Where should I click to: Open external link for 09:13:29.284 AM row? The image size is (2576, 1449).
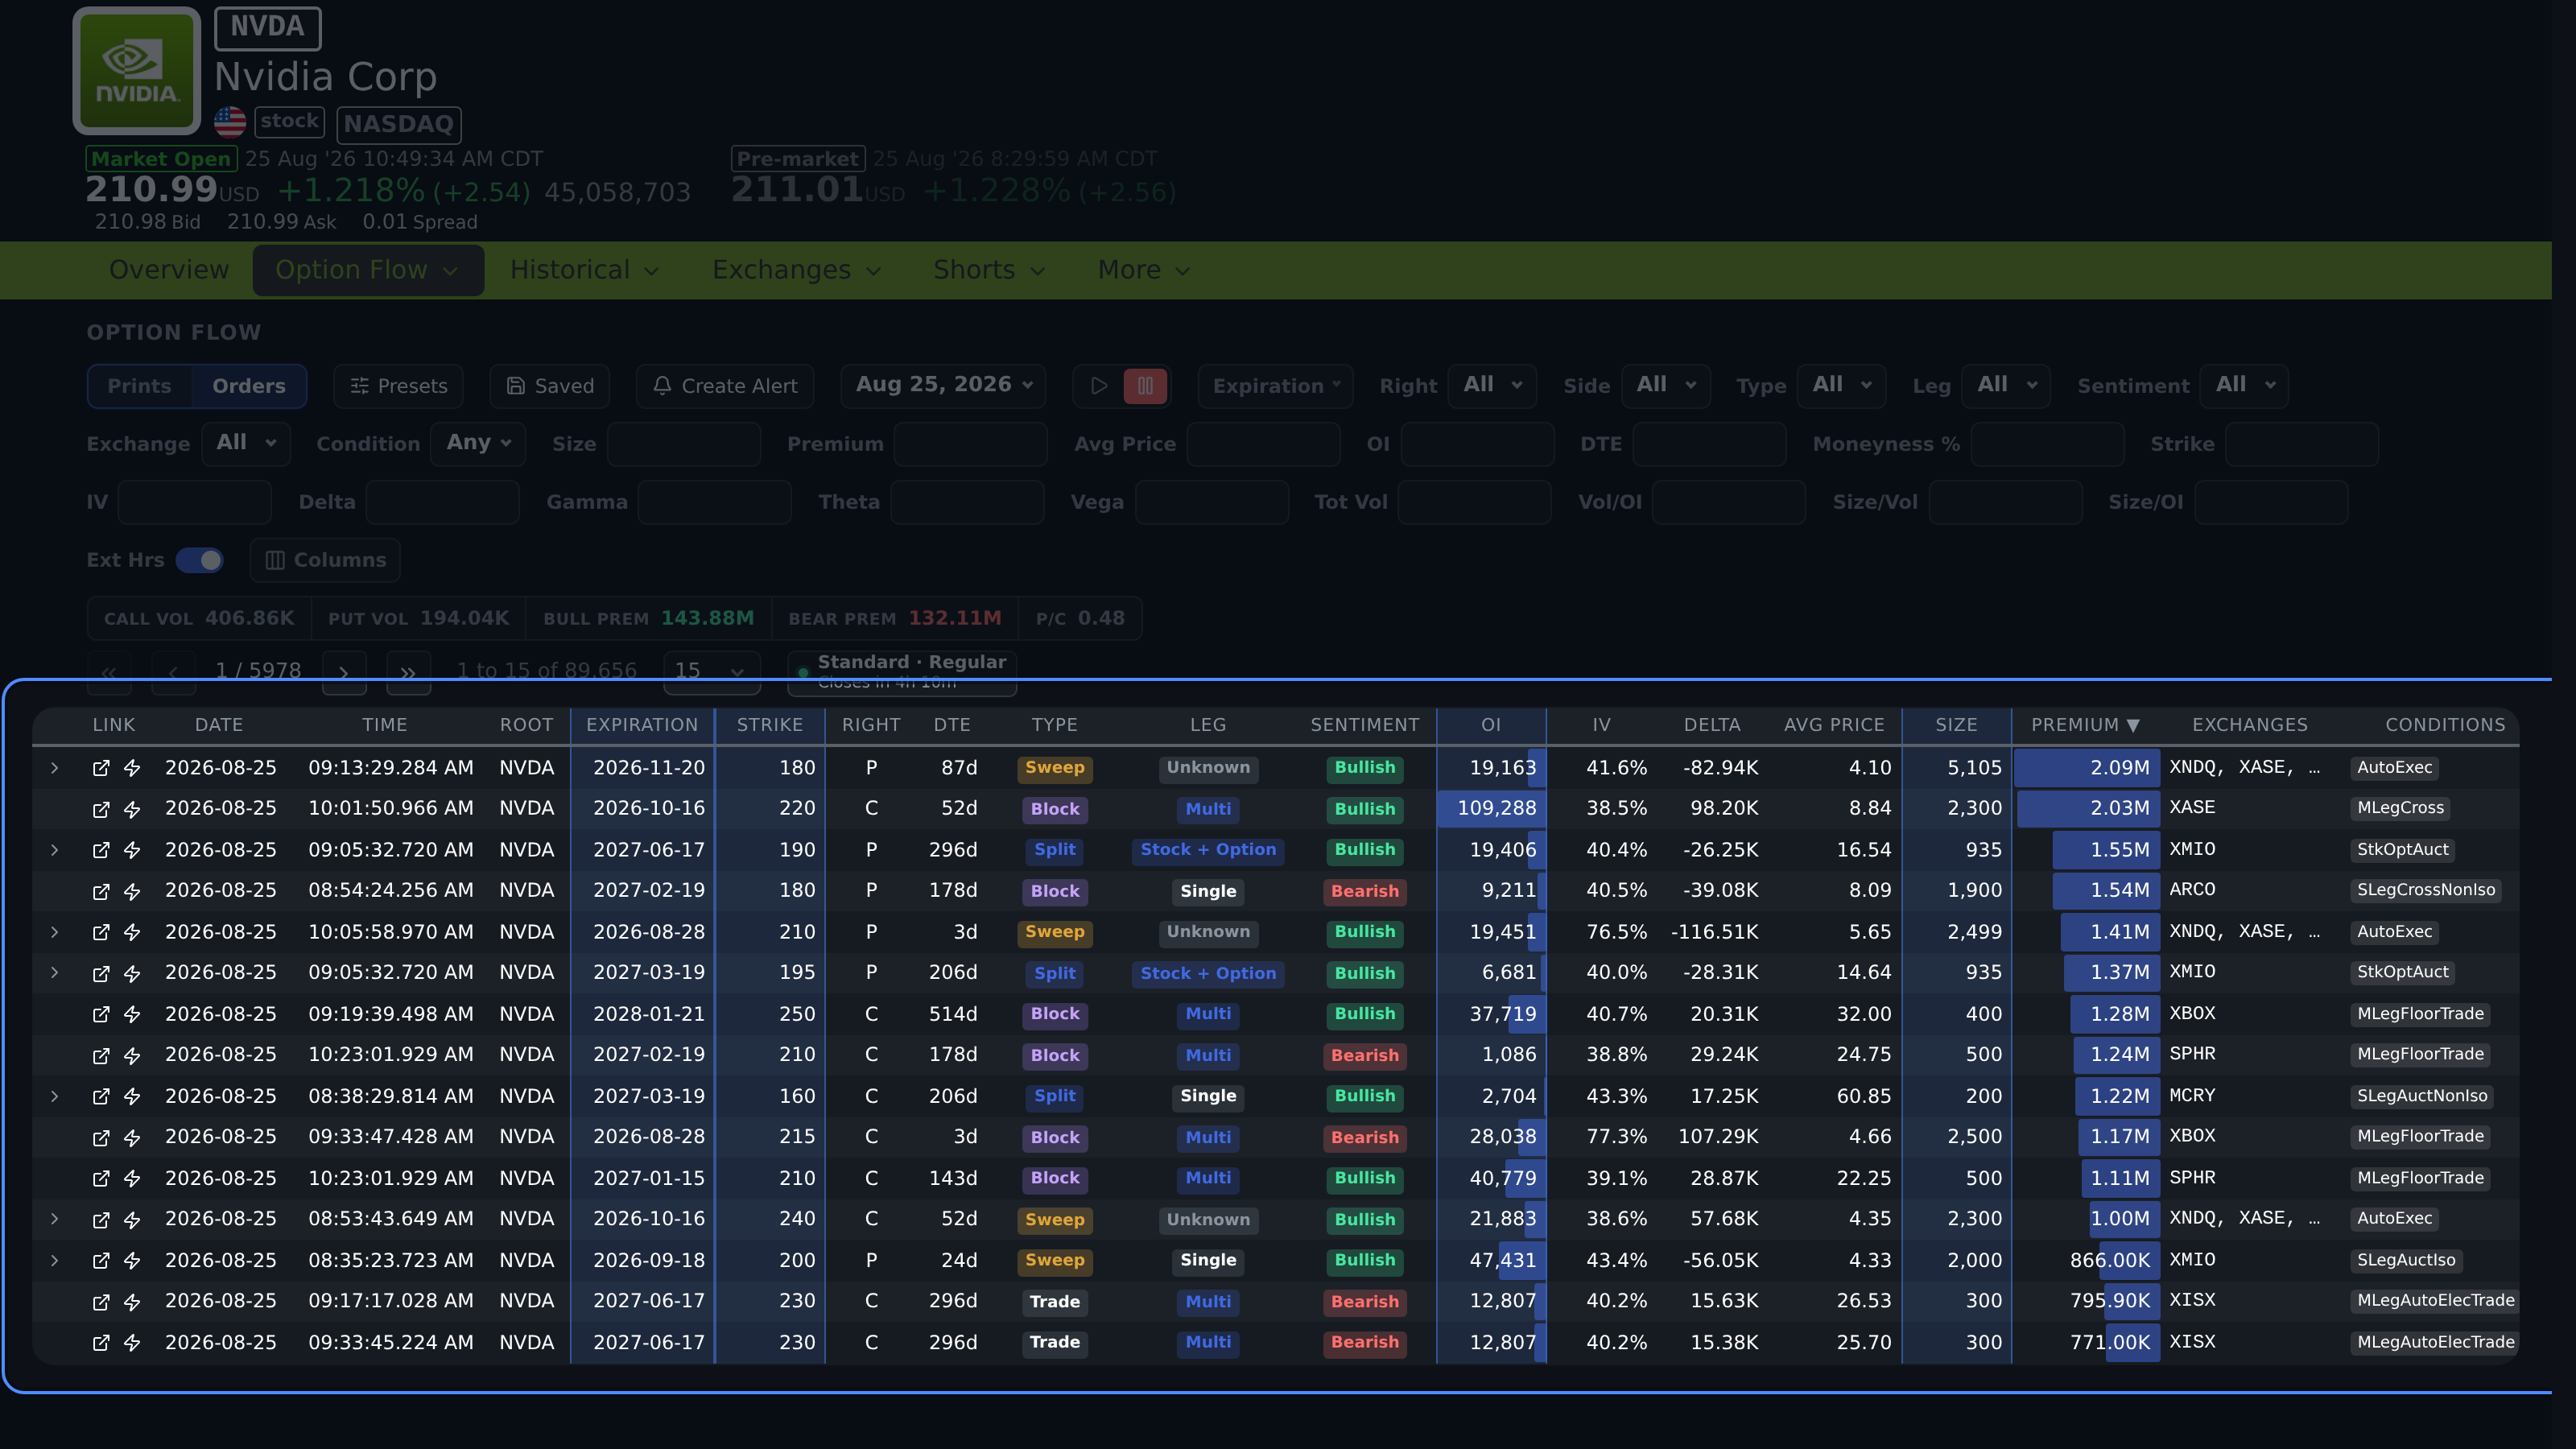pyautogui.click(x=101, y=768)
